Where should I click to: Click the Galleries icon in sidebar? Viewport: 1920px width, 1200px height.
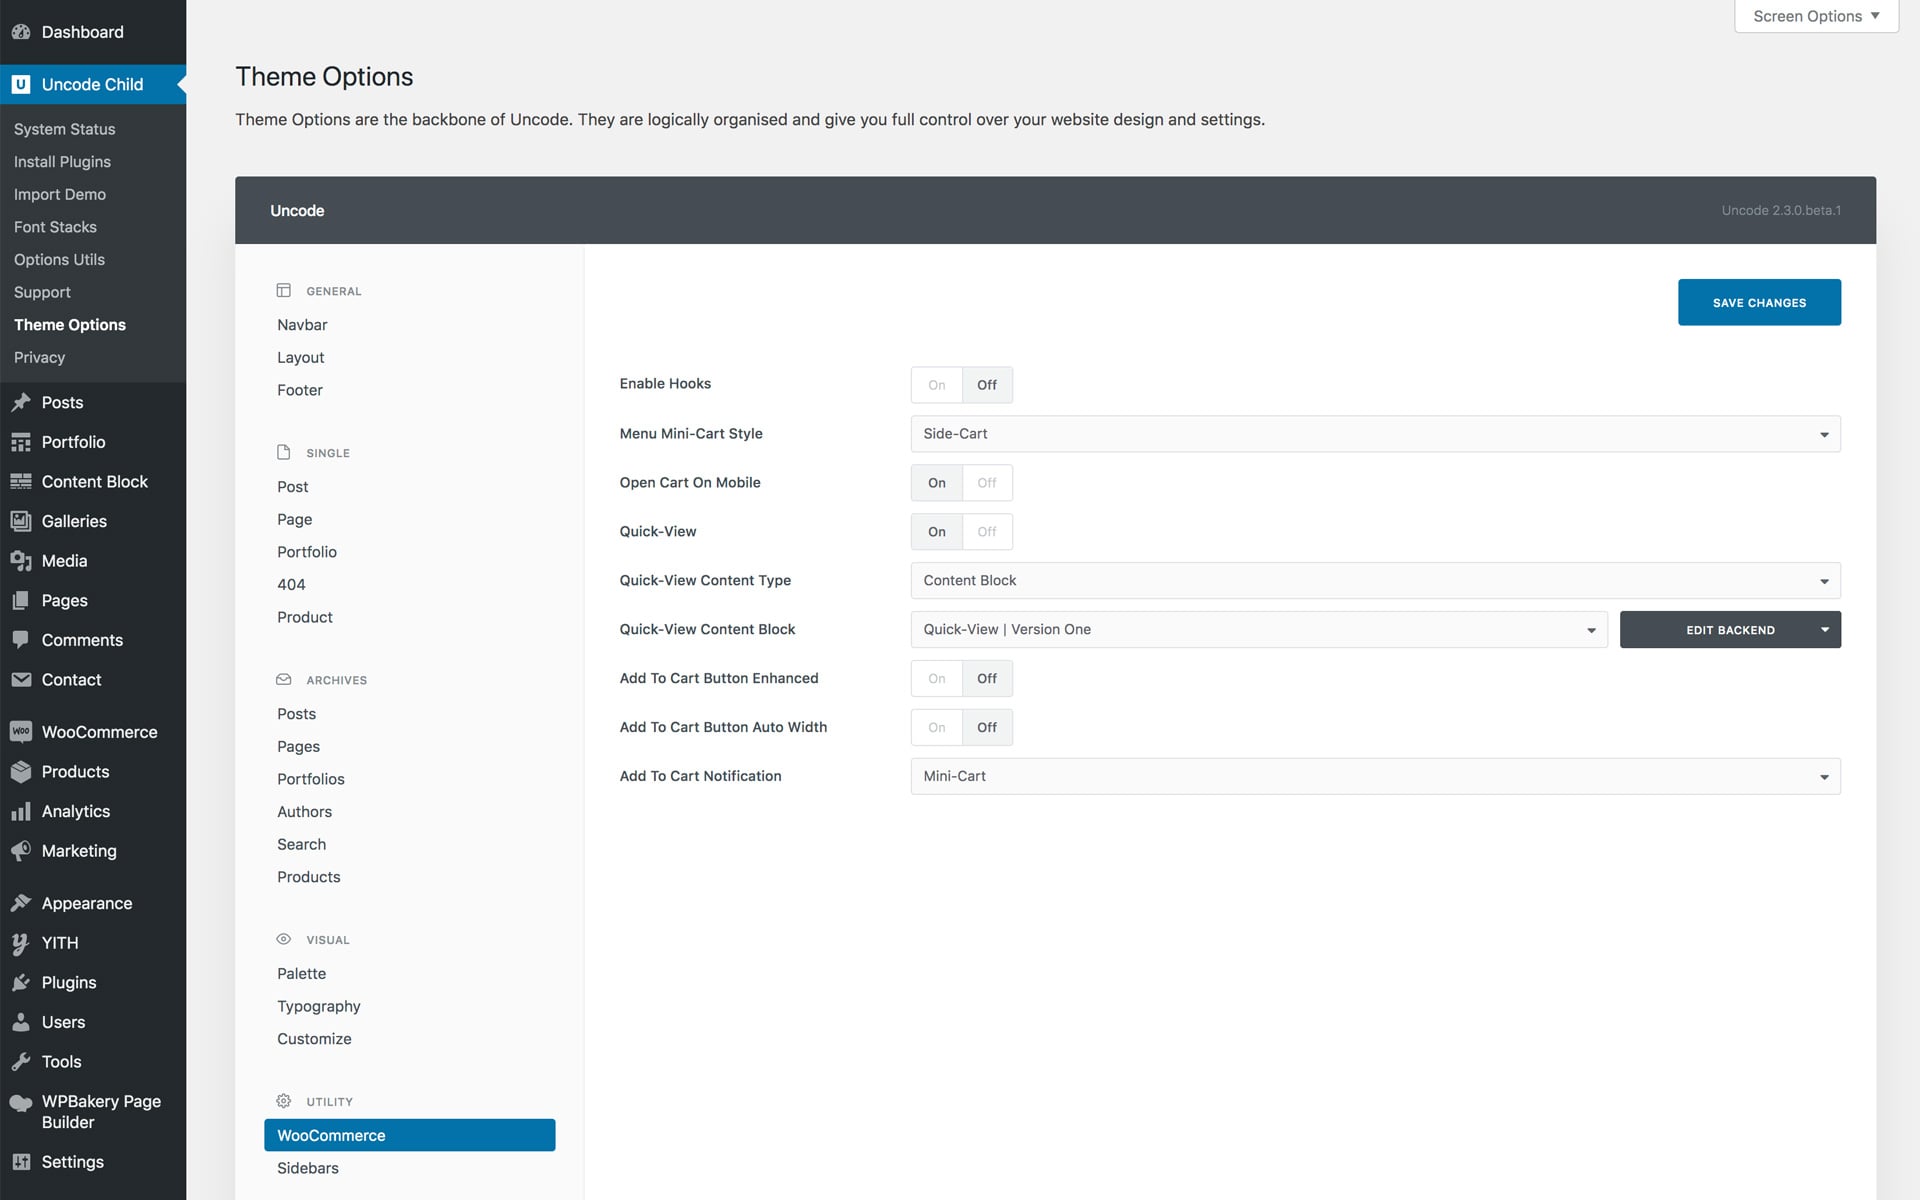21,521
